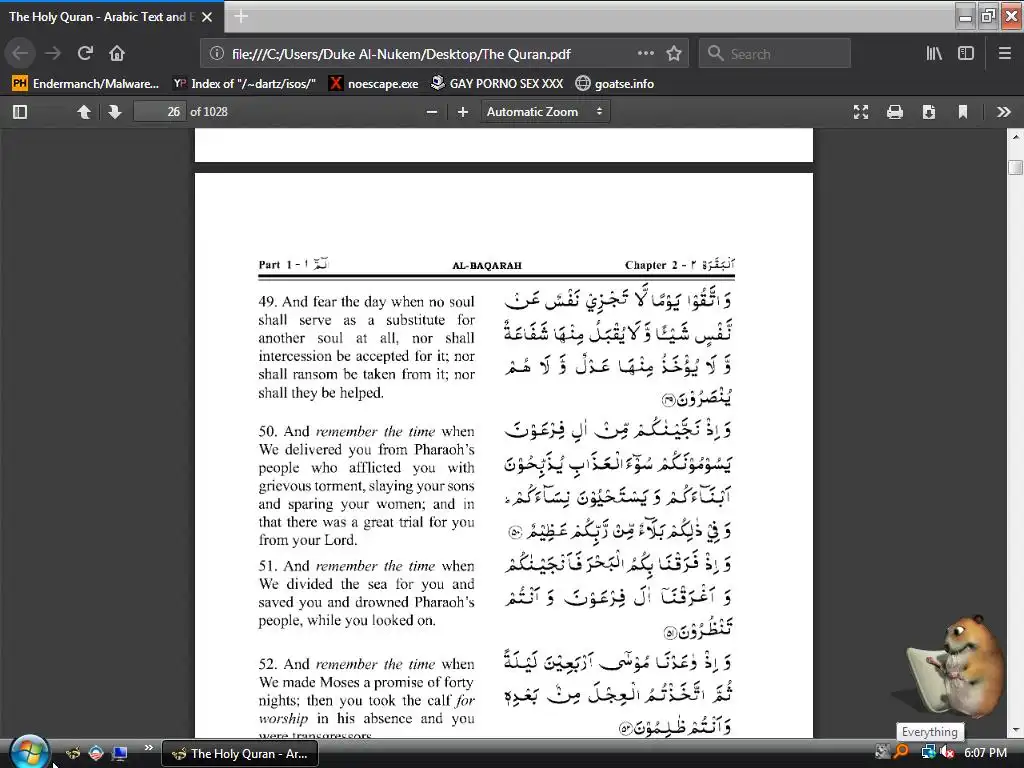Screen dimensions: 1024x768
Task: Open the goatse.info bookmark
Action: point(615,84)
